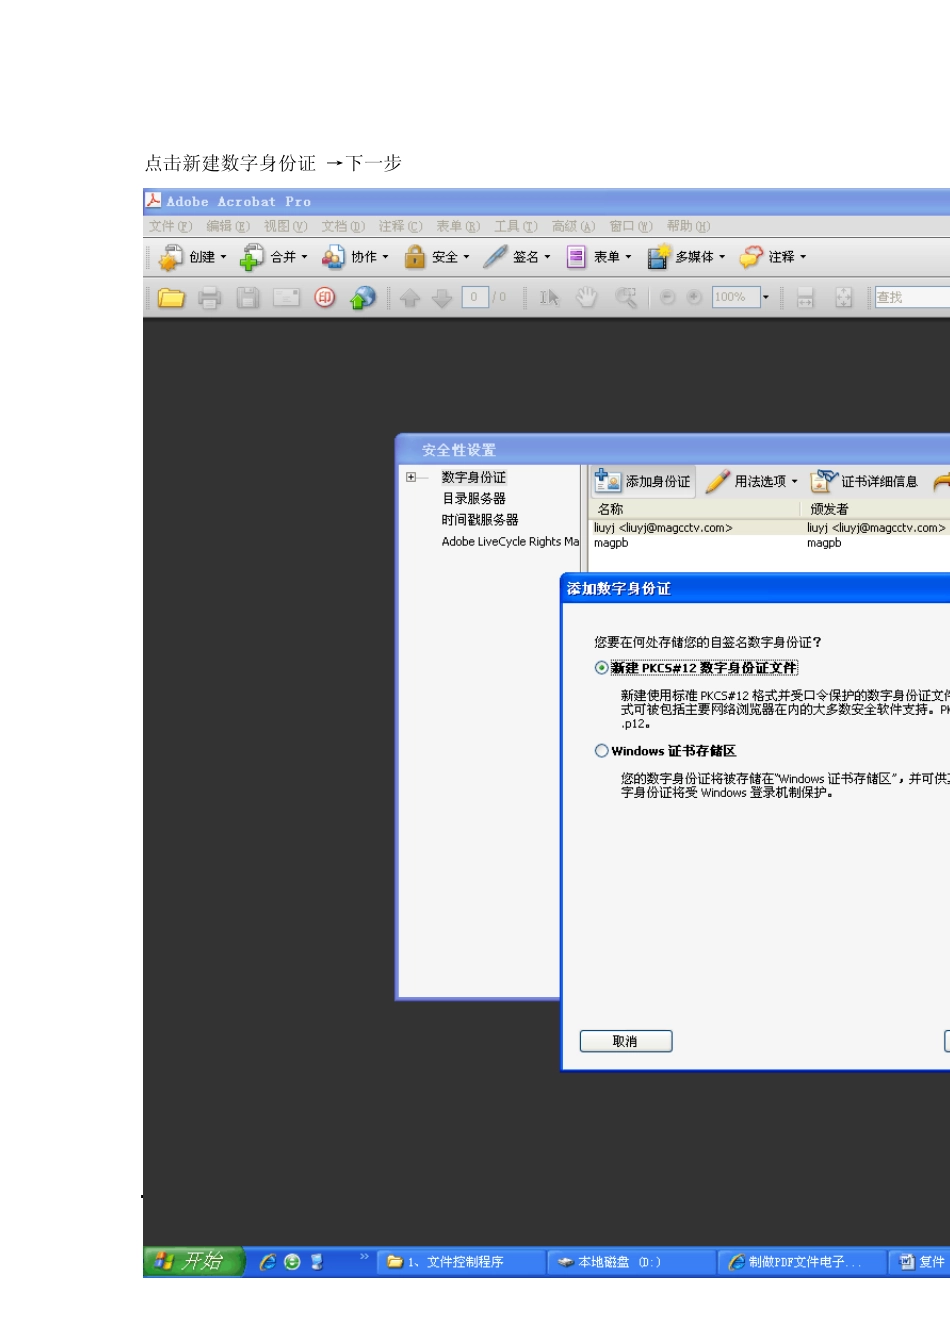Image resolution: width=950 pixels, height=1344 pixels.
Task: Select Windows 证书存储区 radio option
Action: 601,751
